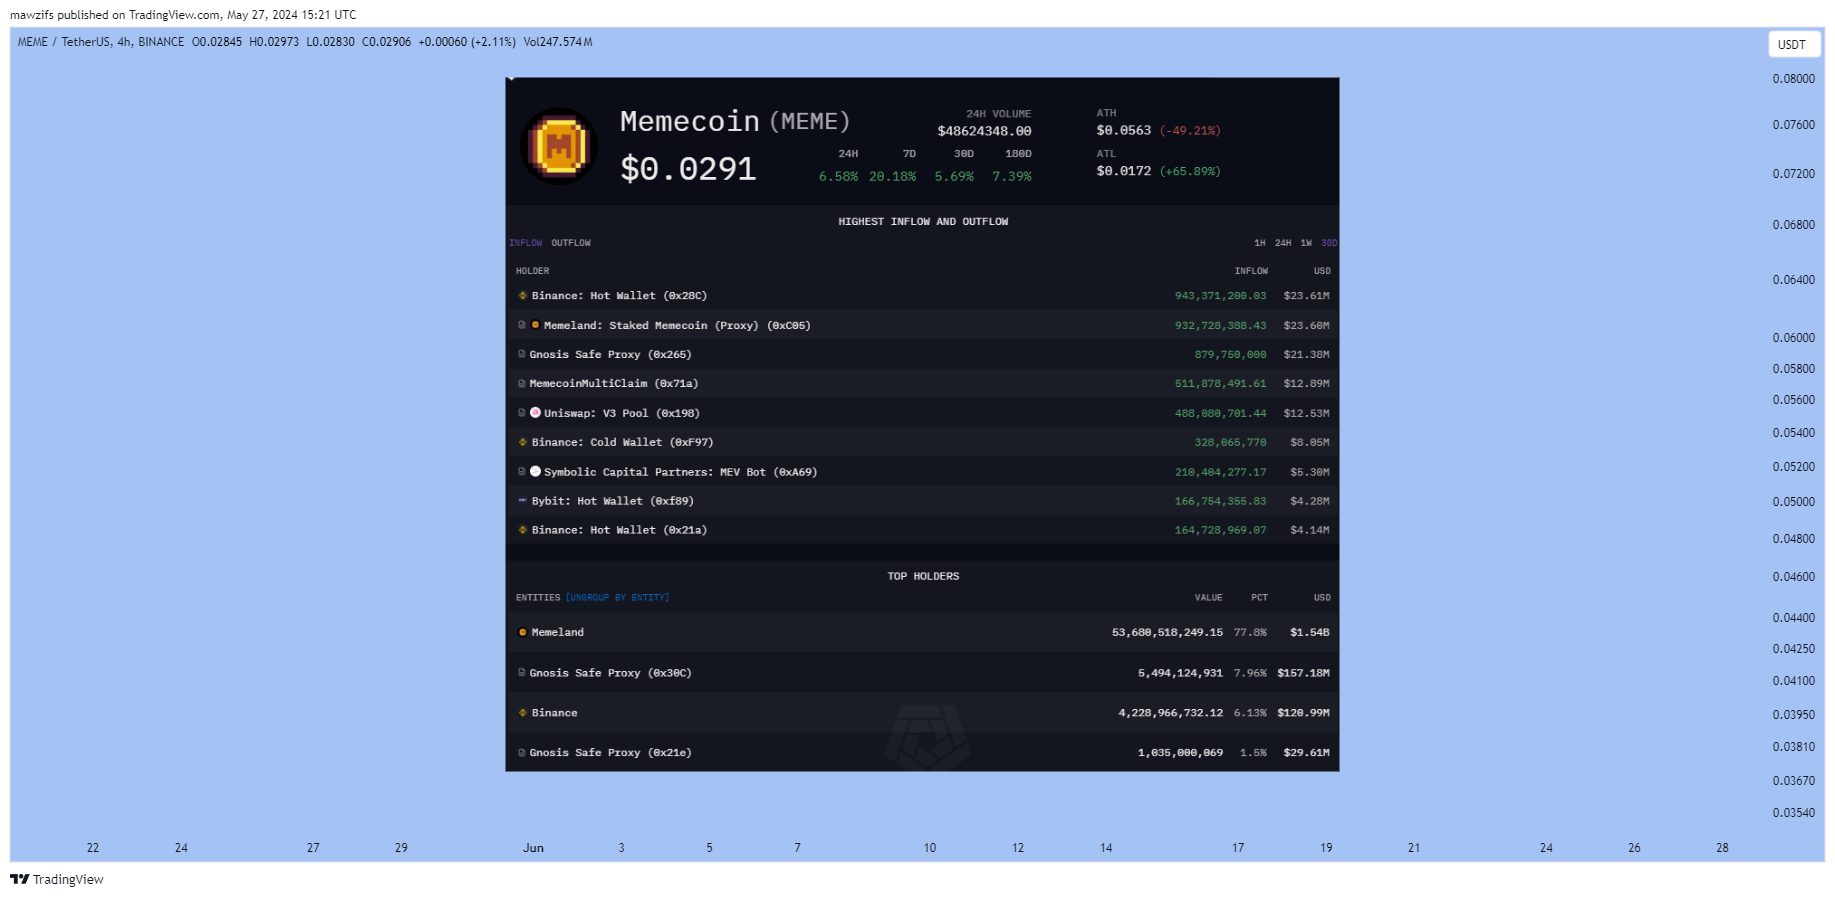Open MemecoinMultiClaim (0x71a) holder
Screen dimensions: 1835x897
tap(614, 383)
